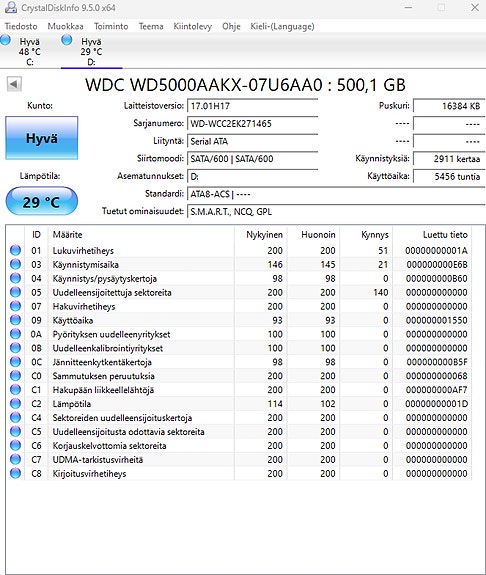Switch to drive C: tab showing 48 °C
This screenshot has width=486, height=575.
pos(30,51)
